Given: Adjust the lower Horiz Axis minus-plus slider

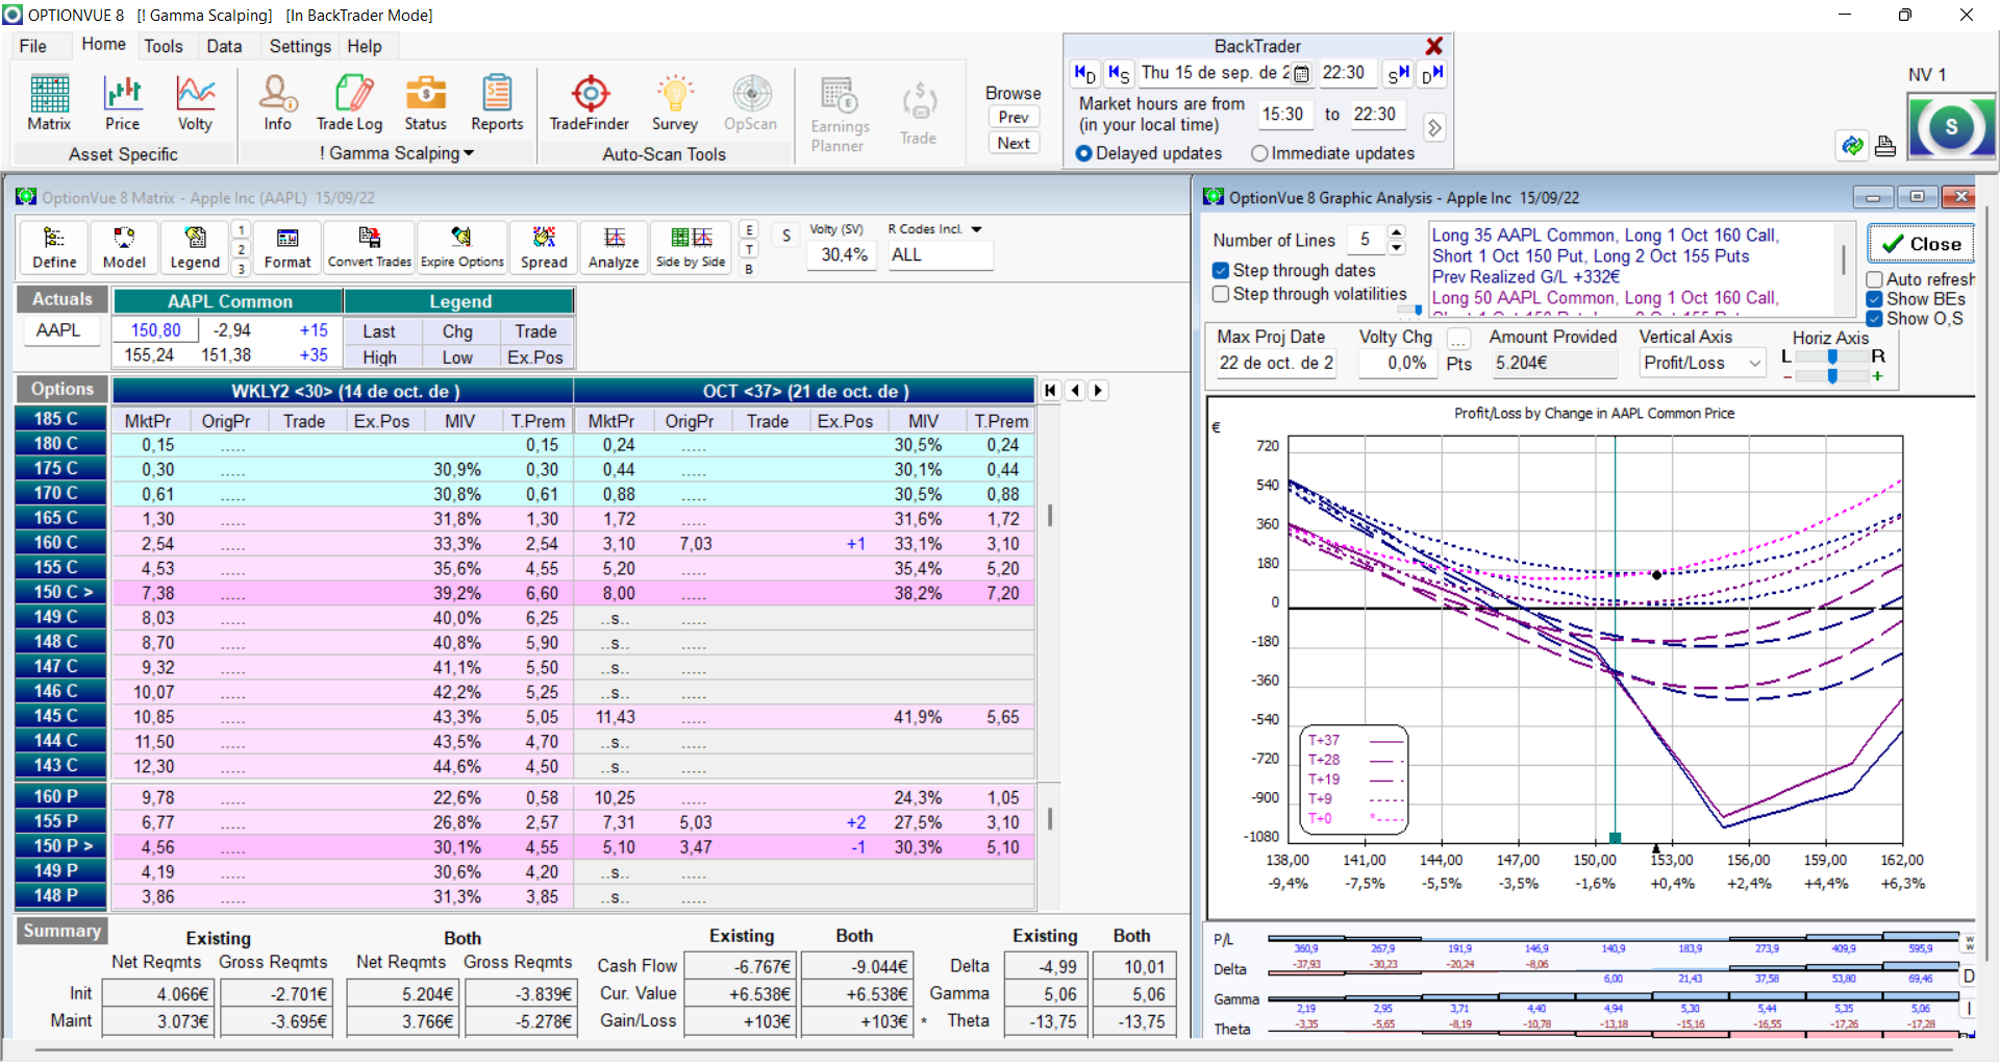Looking at the screenshot, I should 1832,376.
